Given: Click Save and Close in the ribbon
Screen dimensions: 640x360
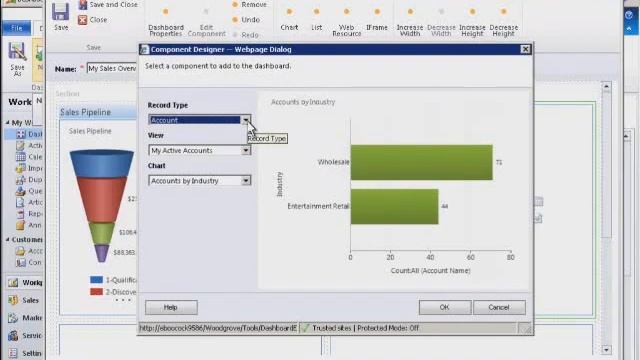Looking at the screenshot, I should (107, 5).
